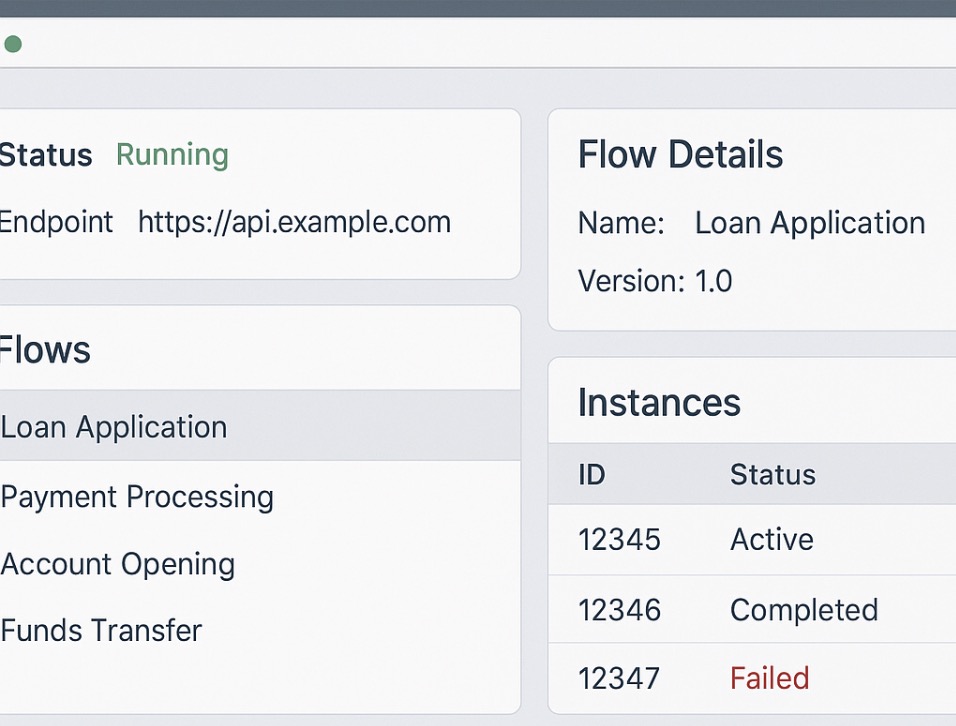Click the Running status value
This screenshot has width=956, height=726.
click(x=173, y=154)
